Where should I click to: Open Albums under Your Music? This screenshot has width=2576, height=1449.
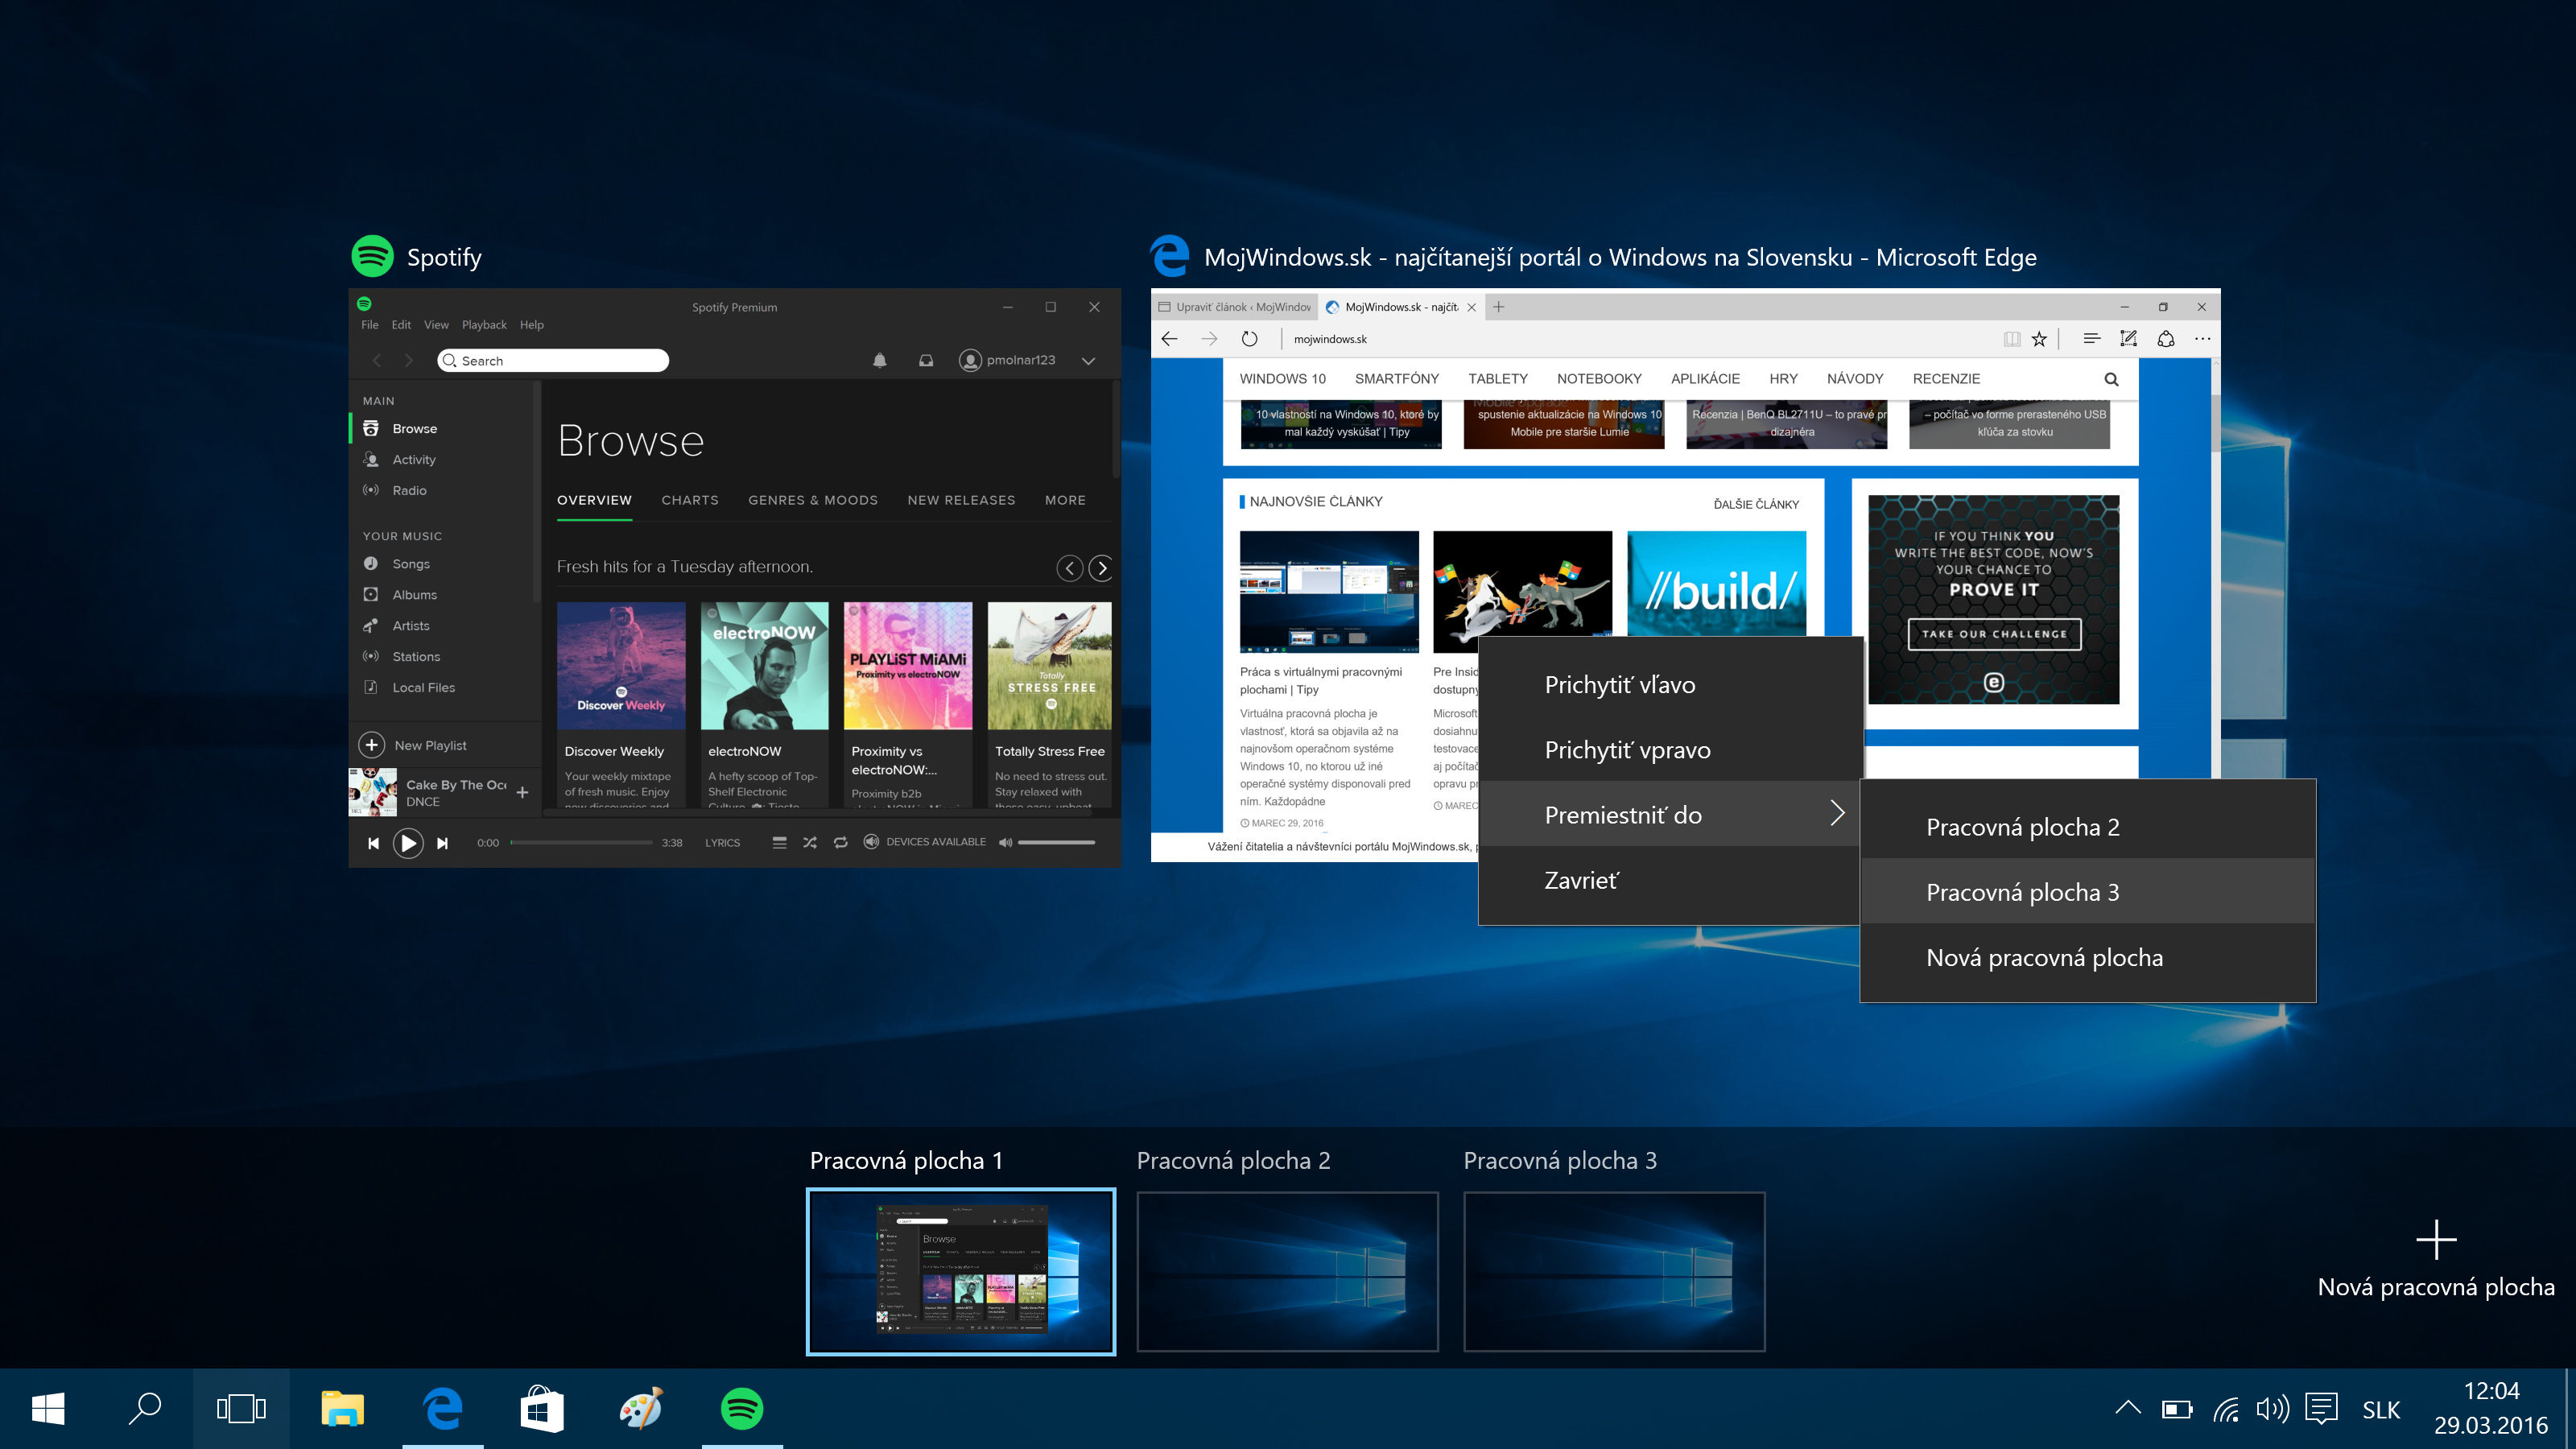pyautogui.click(x=400, y=595)
